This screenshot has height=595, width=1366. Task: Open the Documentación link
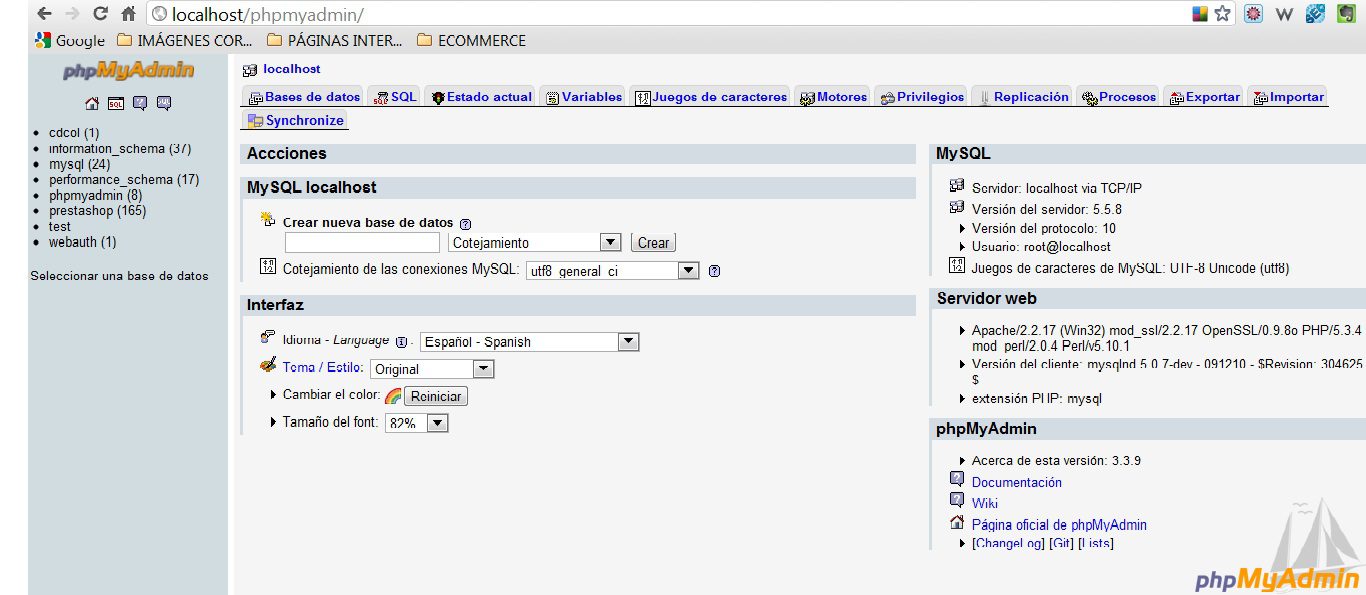[1017, 482]
